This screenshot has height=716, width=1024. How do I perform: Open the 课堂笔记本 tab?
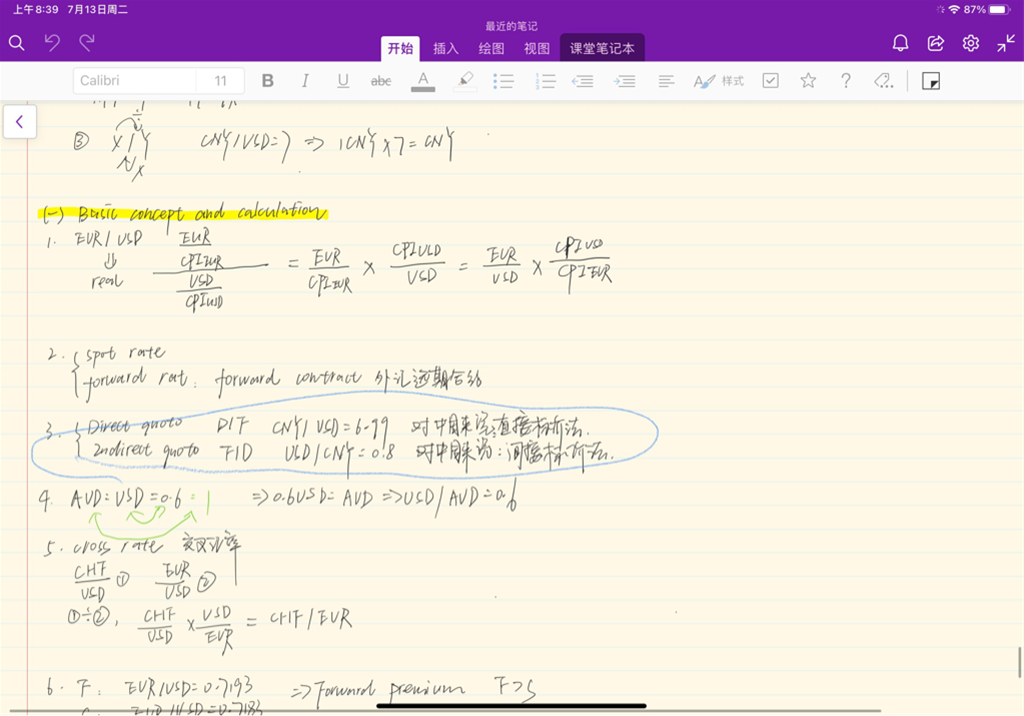point(602,48)
